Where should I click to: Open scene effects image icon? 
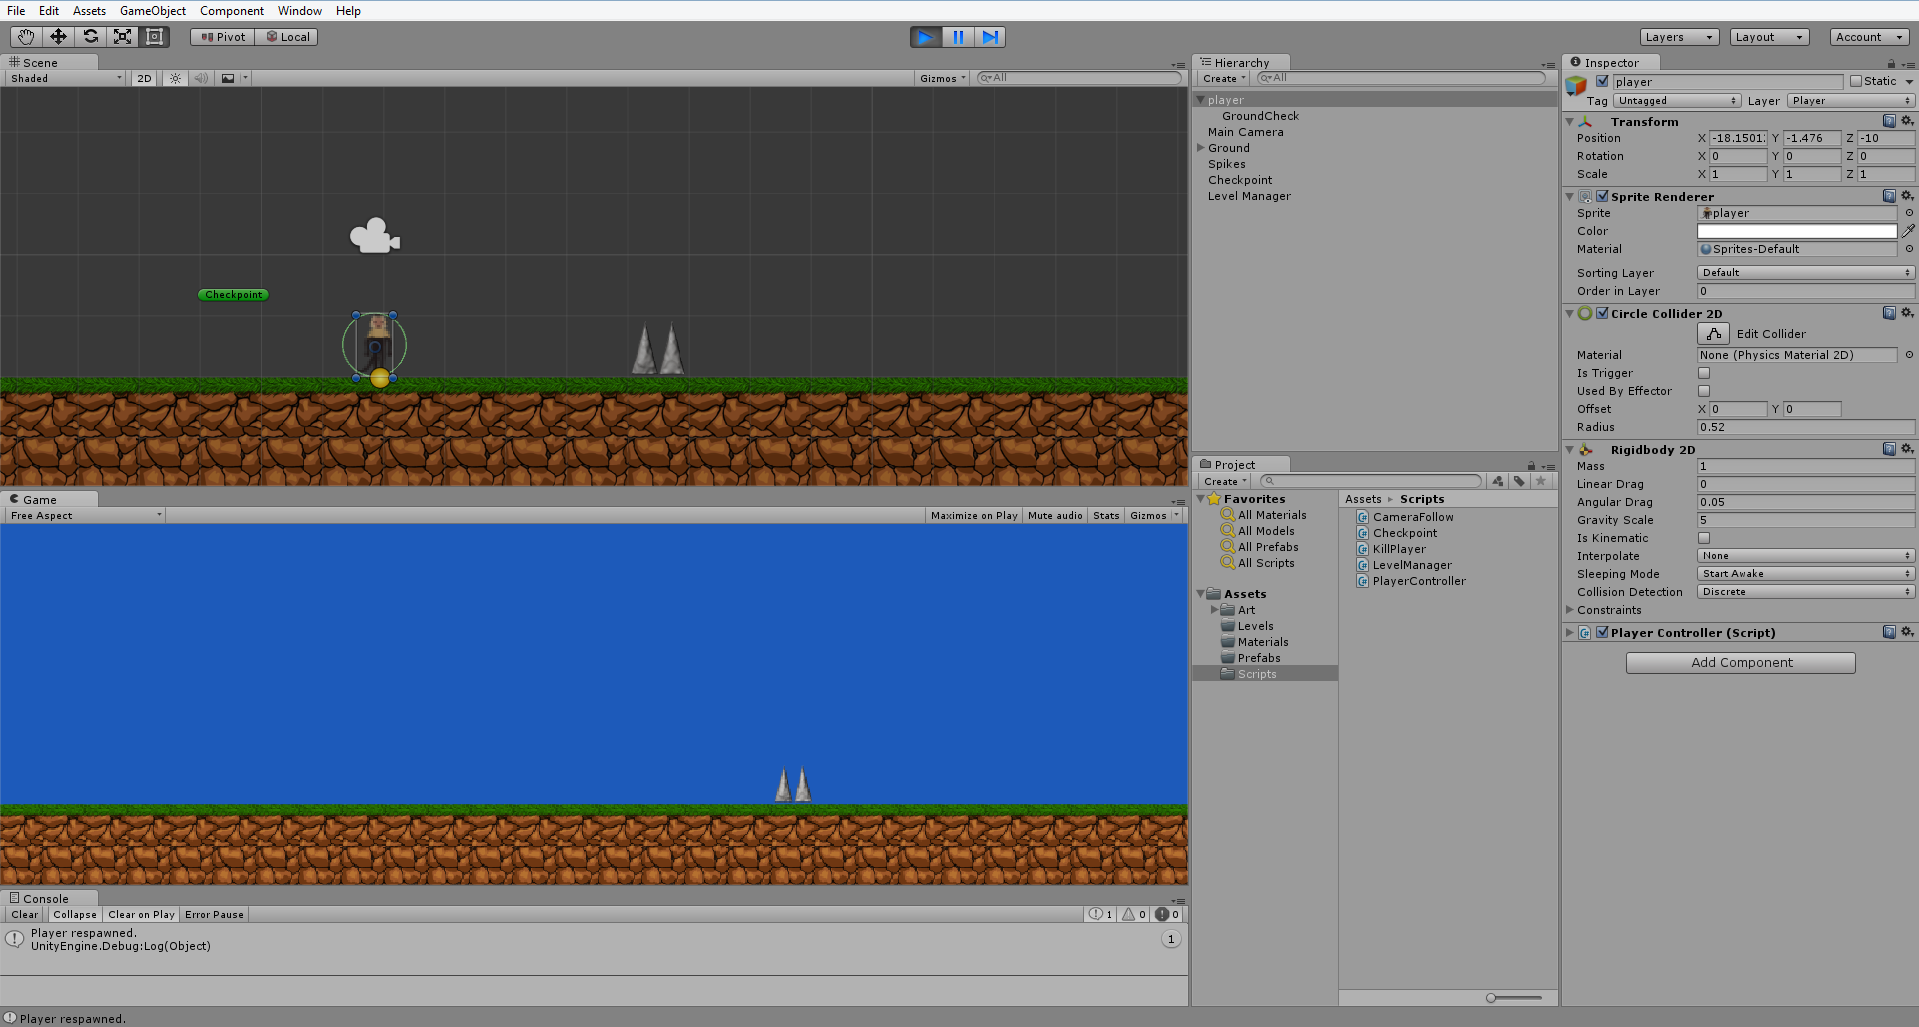click(228, 78)
